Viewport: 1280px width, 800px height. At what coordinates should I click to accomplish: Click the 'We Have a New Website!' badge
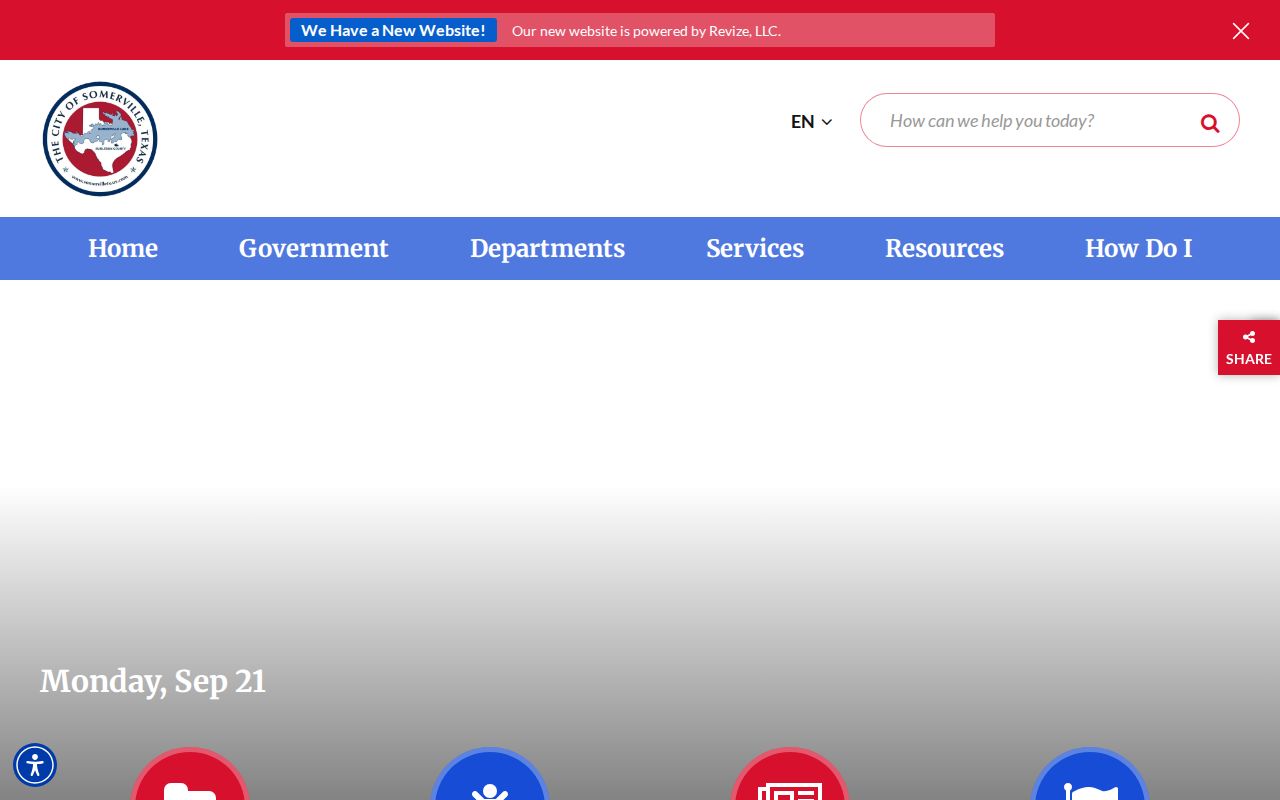point(393,30)
